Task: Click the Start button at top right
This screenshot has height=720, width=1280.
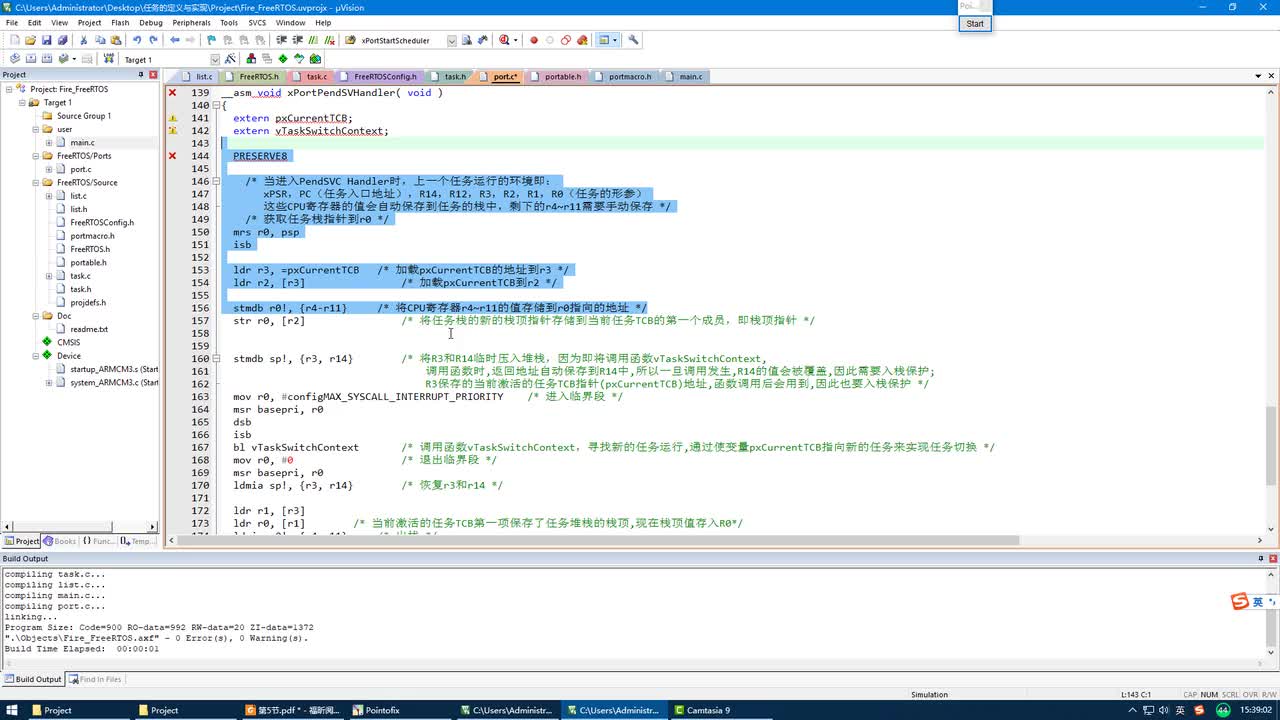Action: click(x=975, y=23)
